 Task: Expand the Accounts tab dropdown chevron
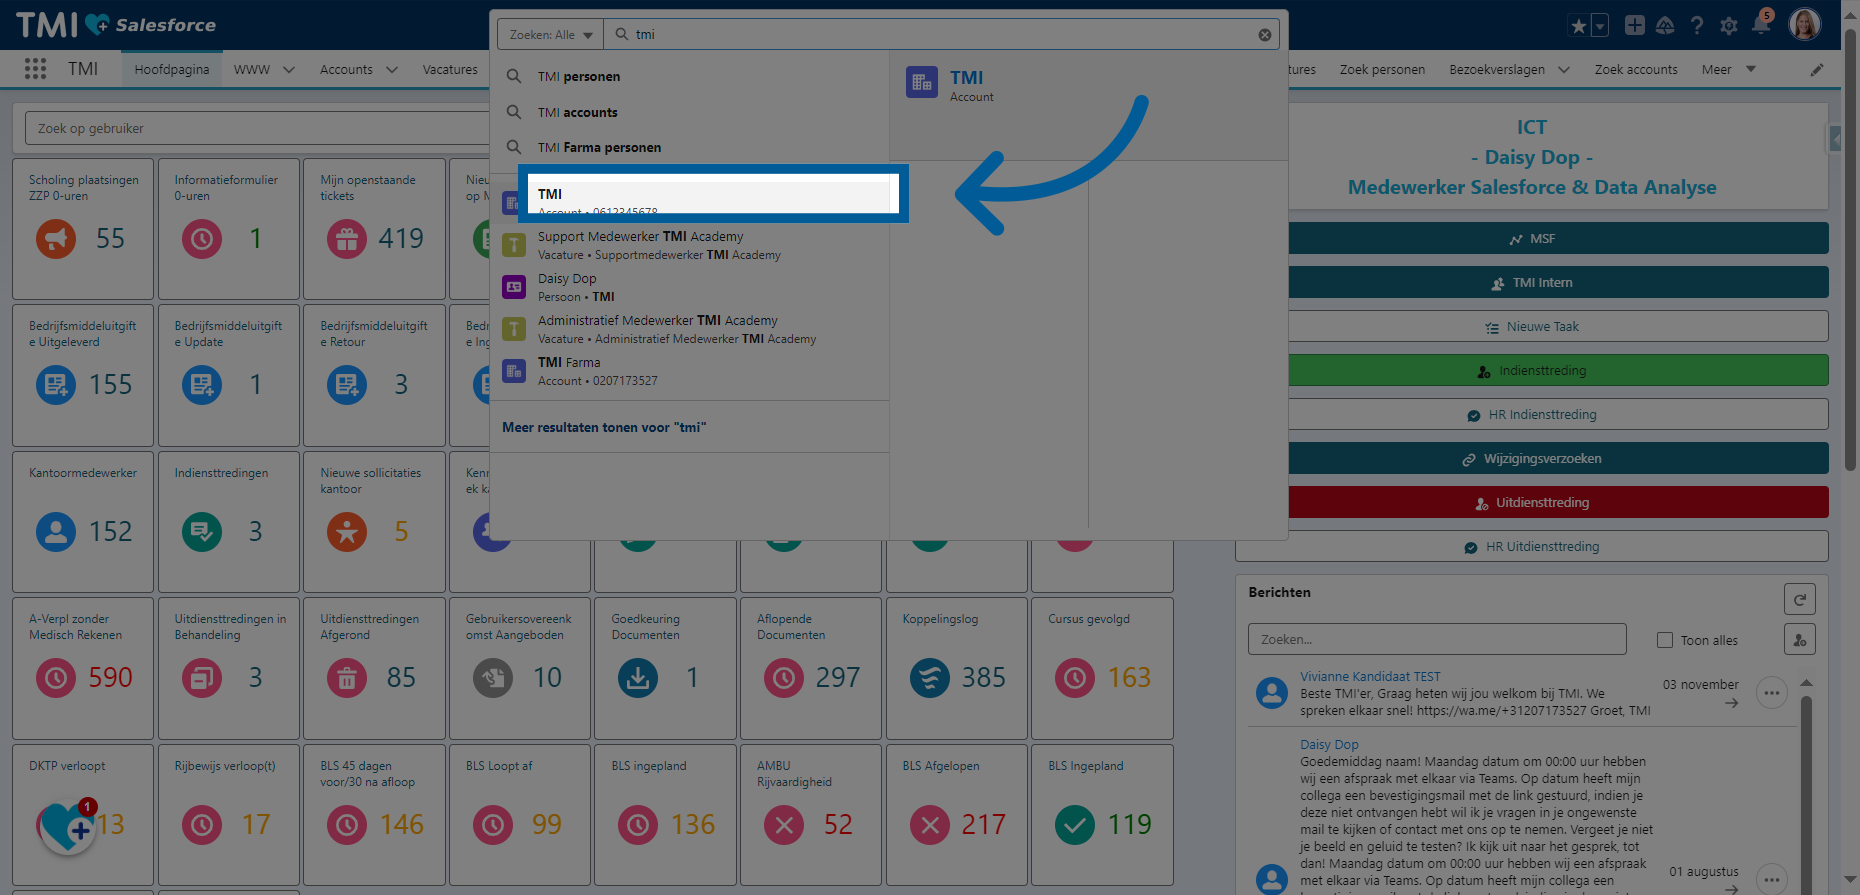pyautogui.click(x=391, y=69)
